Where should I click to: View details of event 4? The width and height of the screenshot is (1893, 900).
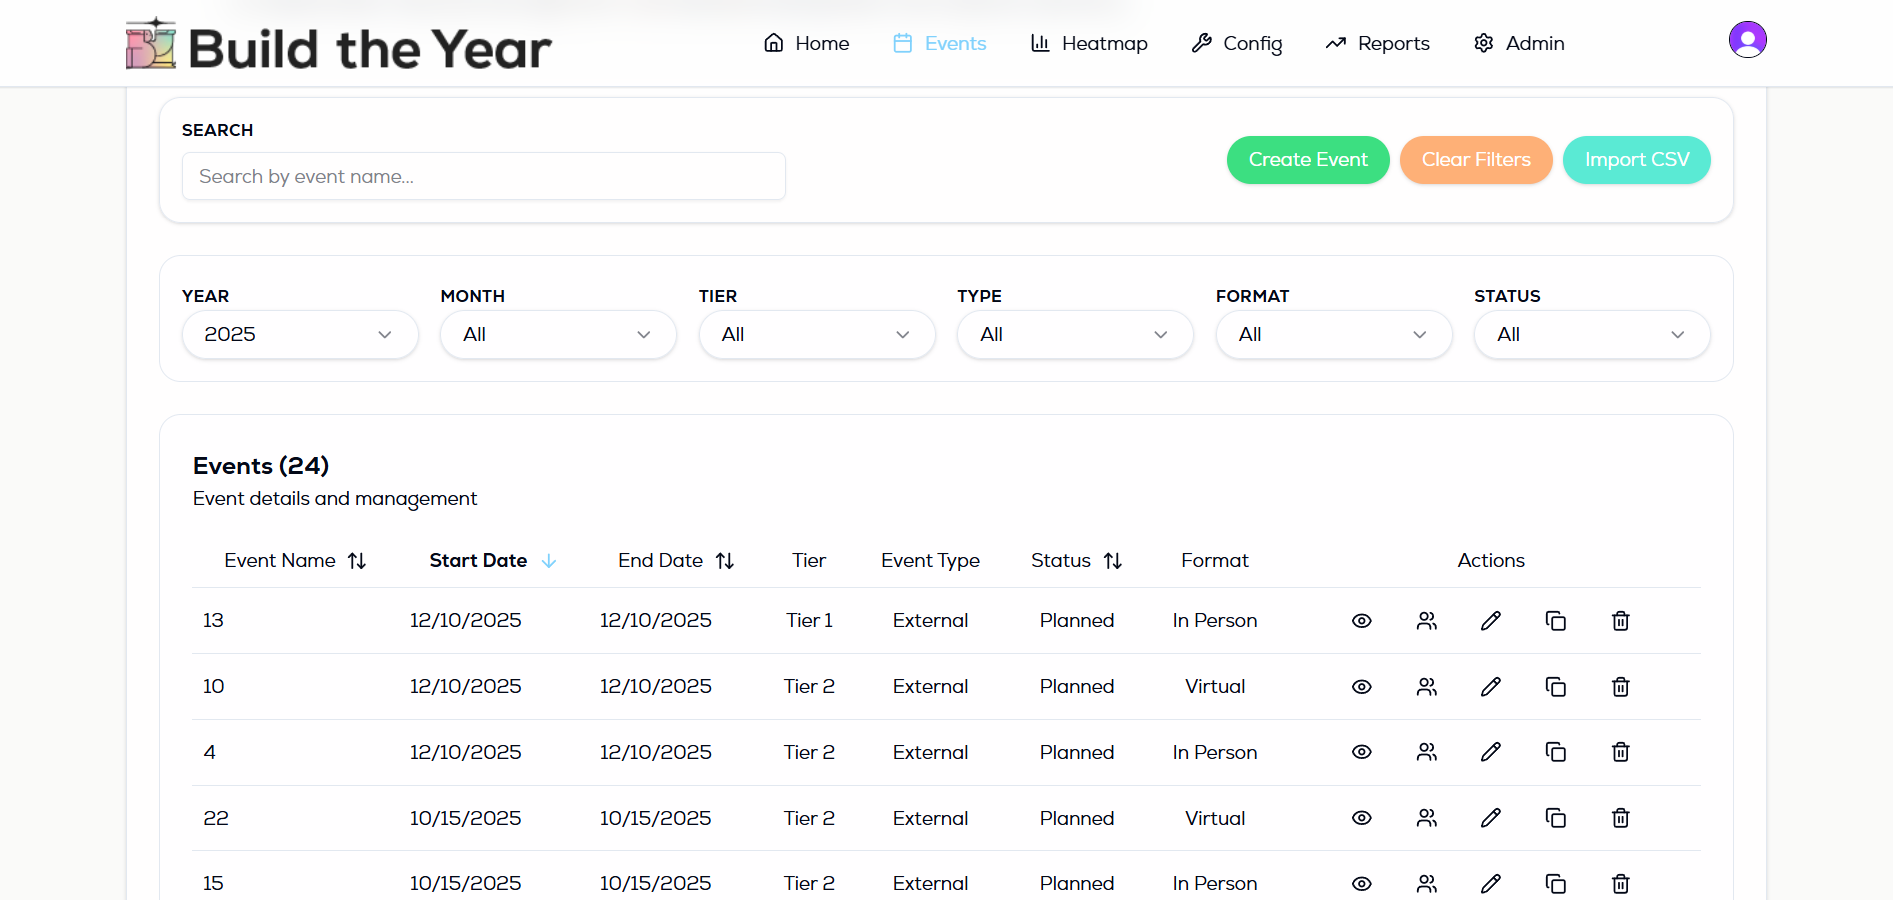tap(1361, 752)
